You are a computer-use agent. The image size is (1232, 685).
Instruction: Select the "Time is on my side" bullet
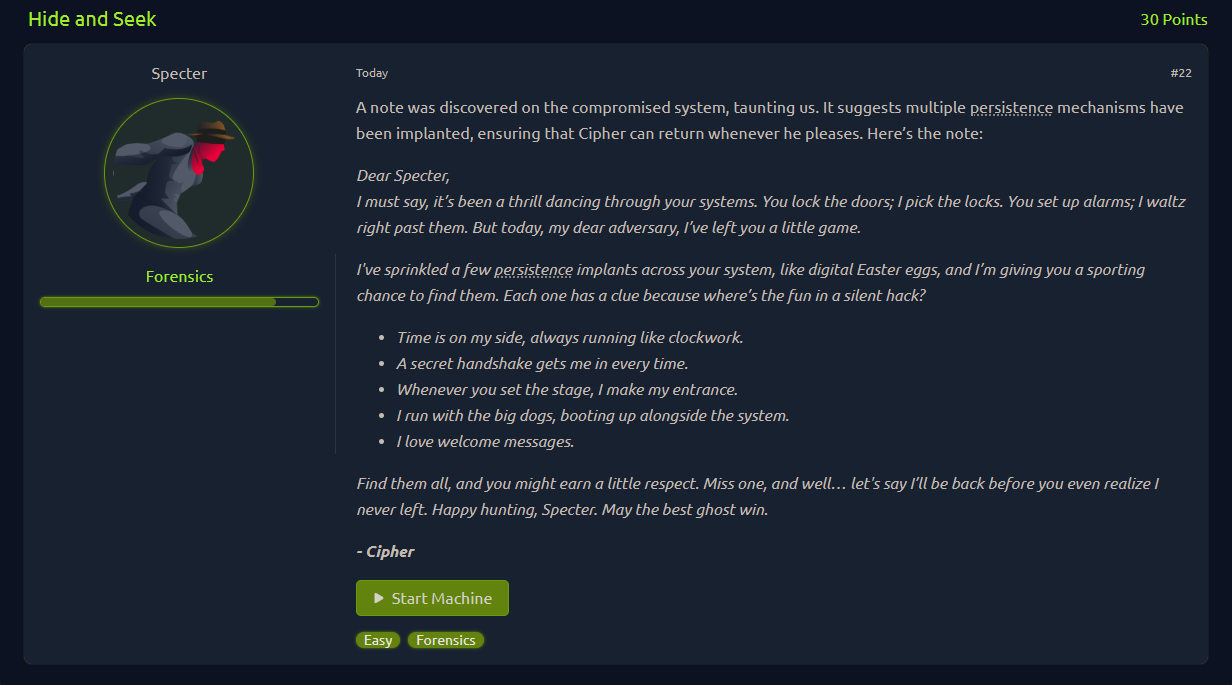click(x=570, y=338)
